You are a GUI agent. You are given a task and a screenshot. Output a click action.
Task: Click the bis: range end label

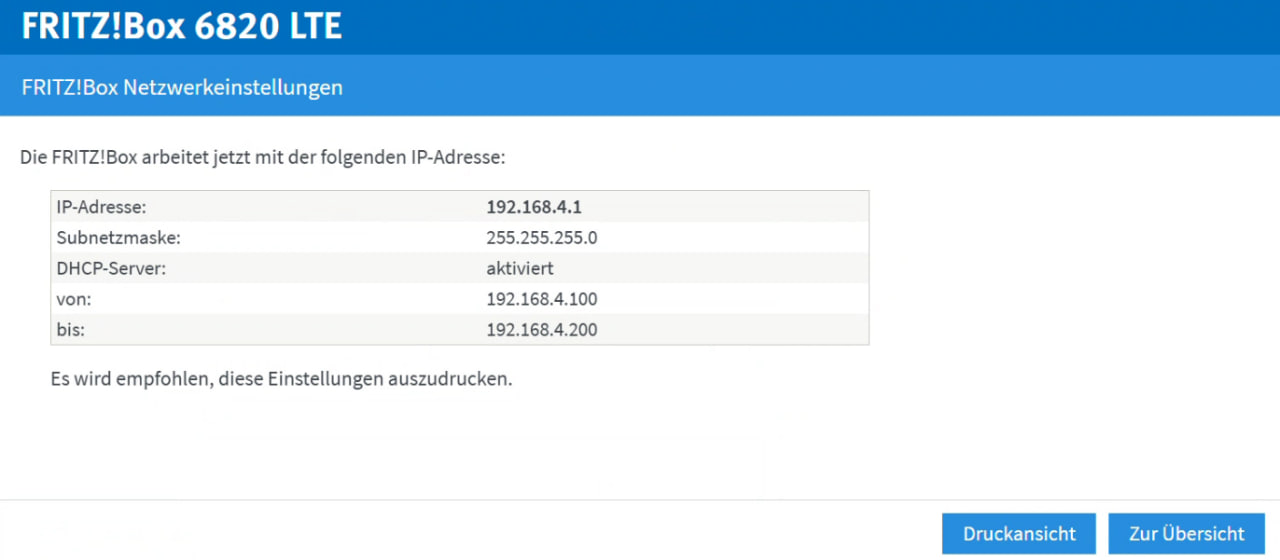point(72,329)
